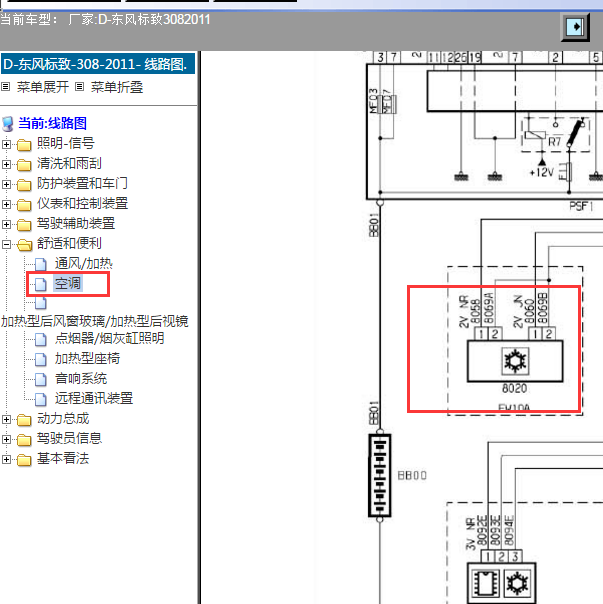Viewport: 603px width, 604px height.
Task: Click the 动力总成 folder icon
Action: 24,420
